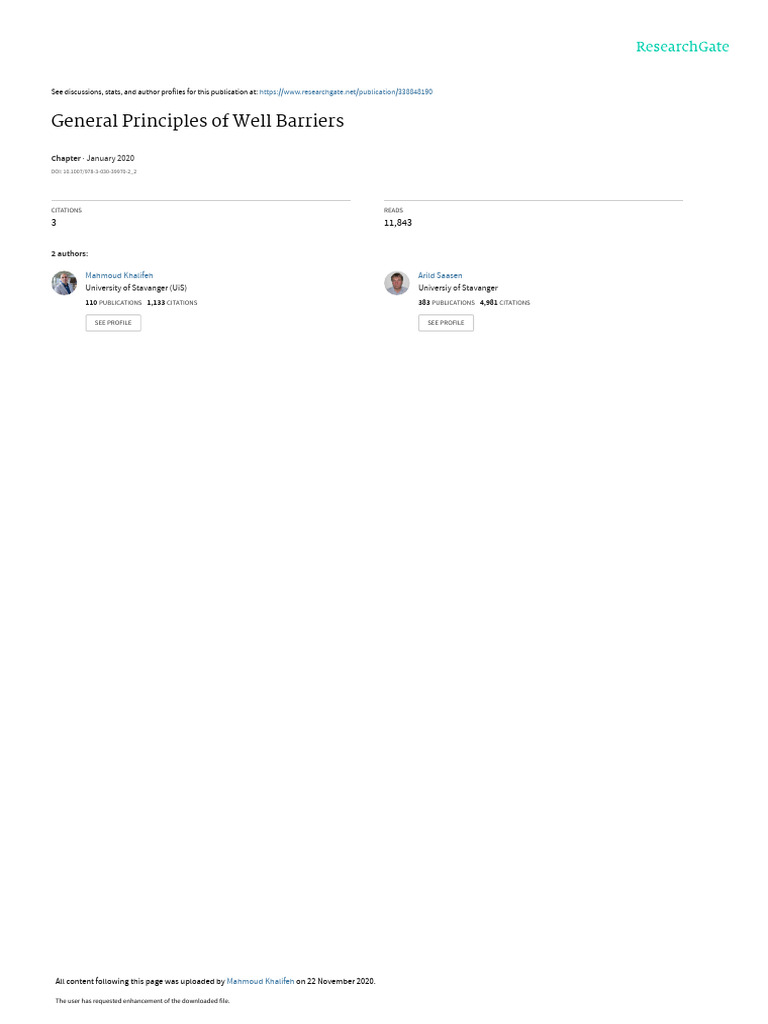Select the title General Principles of Well Barriers
The height and width of the screenshot is (1024, 768).
click(x=197, y=121)
